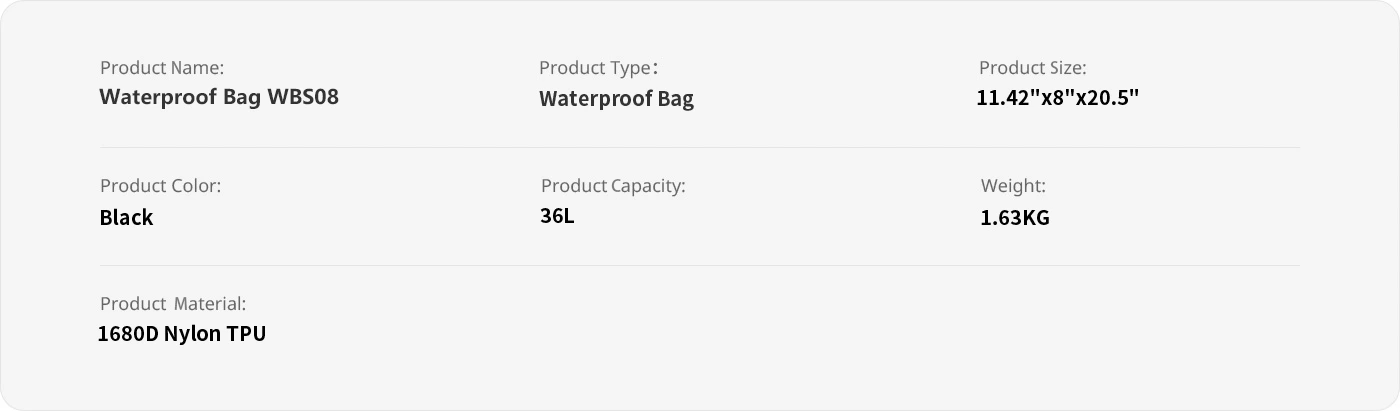Select the Waterproof Bag type value
Image resolution: width=1400 pixels, height=411 pixels.
pyautogui.click(x=616, y=99)
